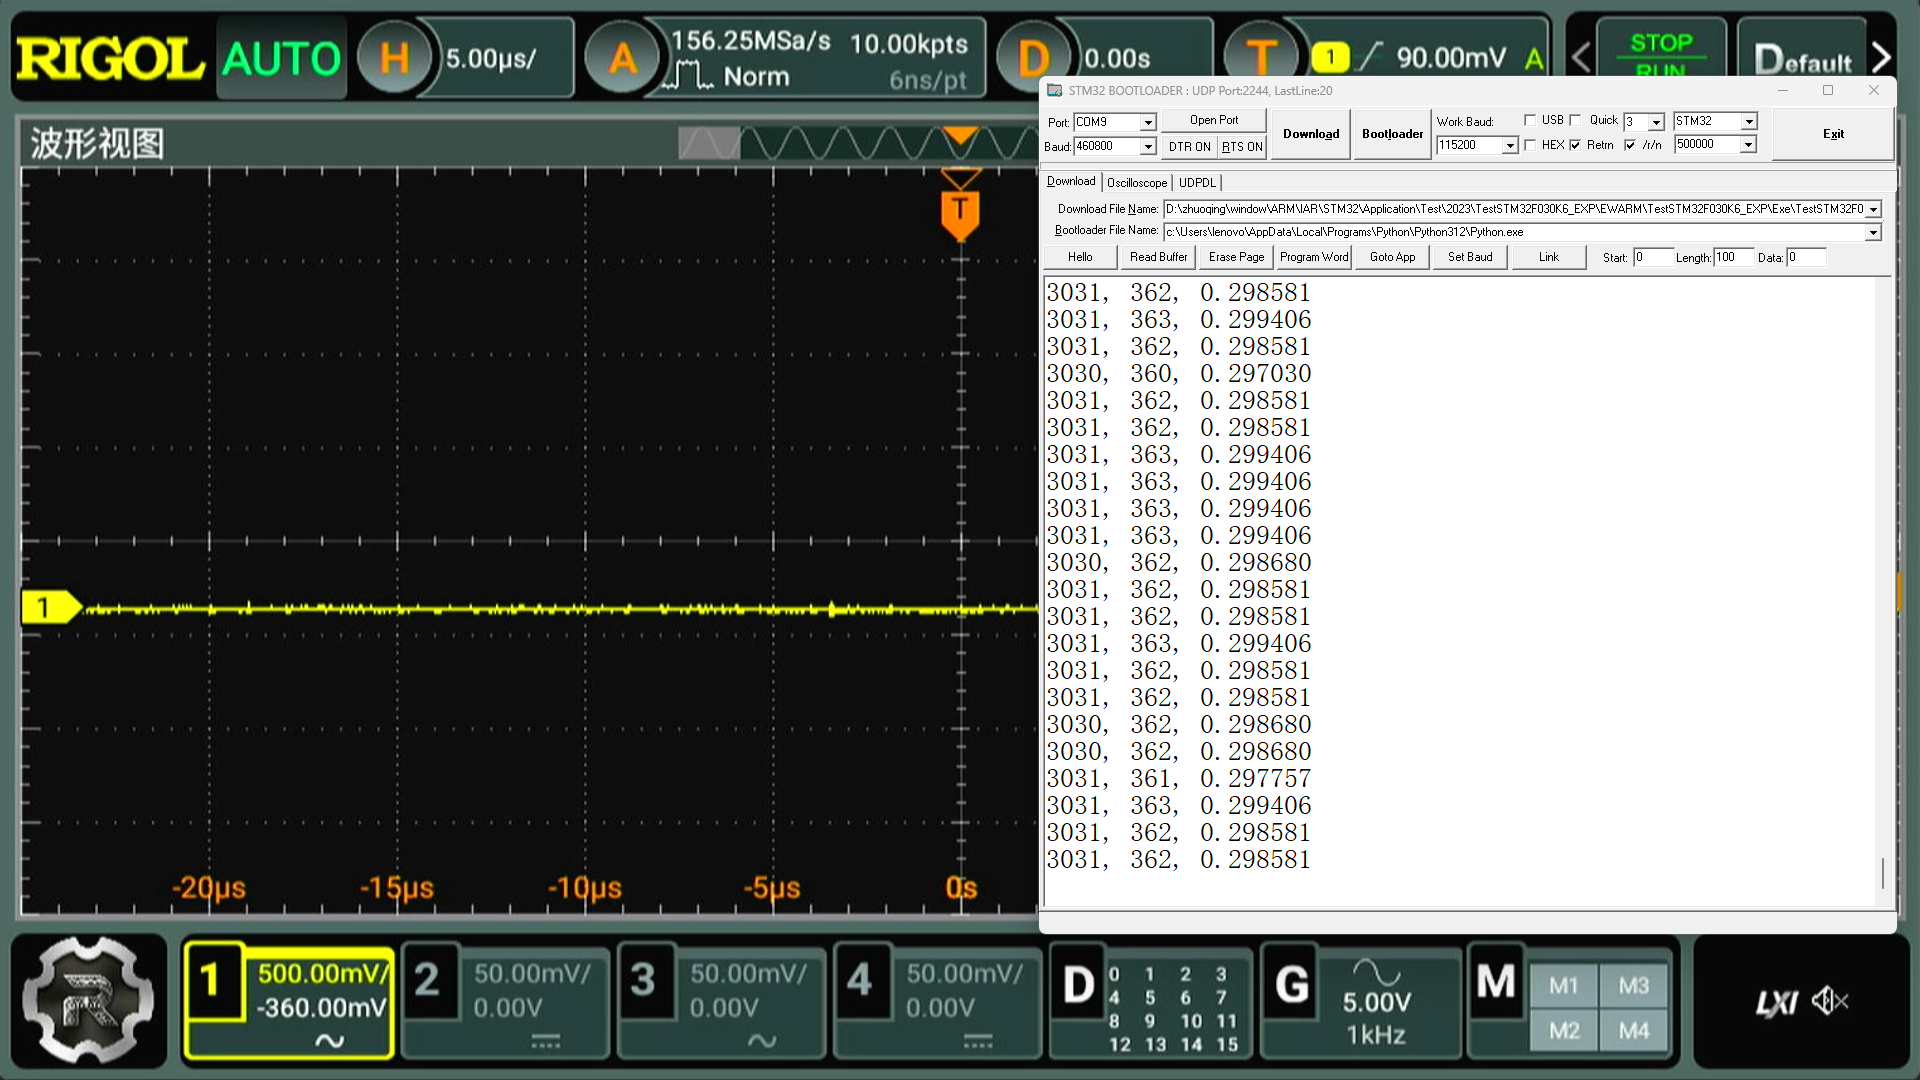Check the HEX checkbox
1920x1080 pixels.
[1530, 145]
